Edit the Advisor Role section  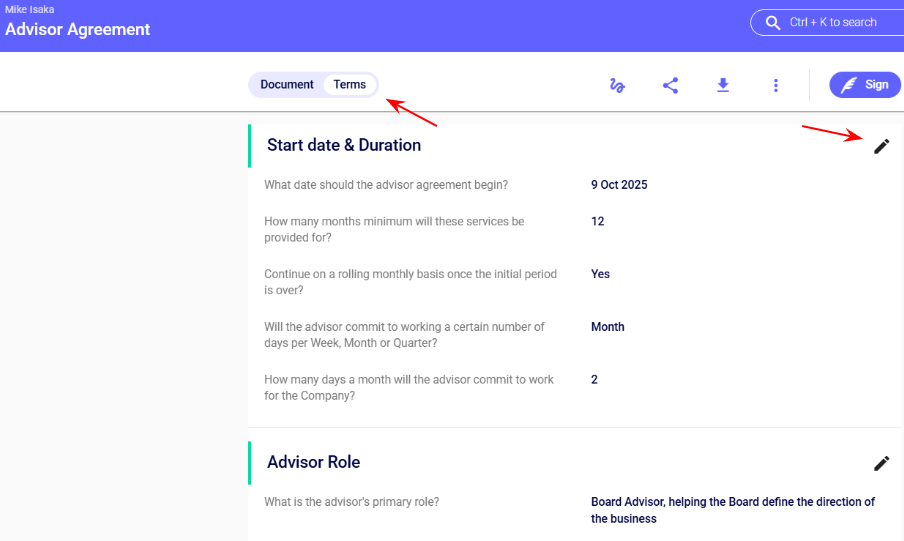(881, 463)
